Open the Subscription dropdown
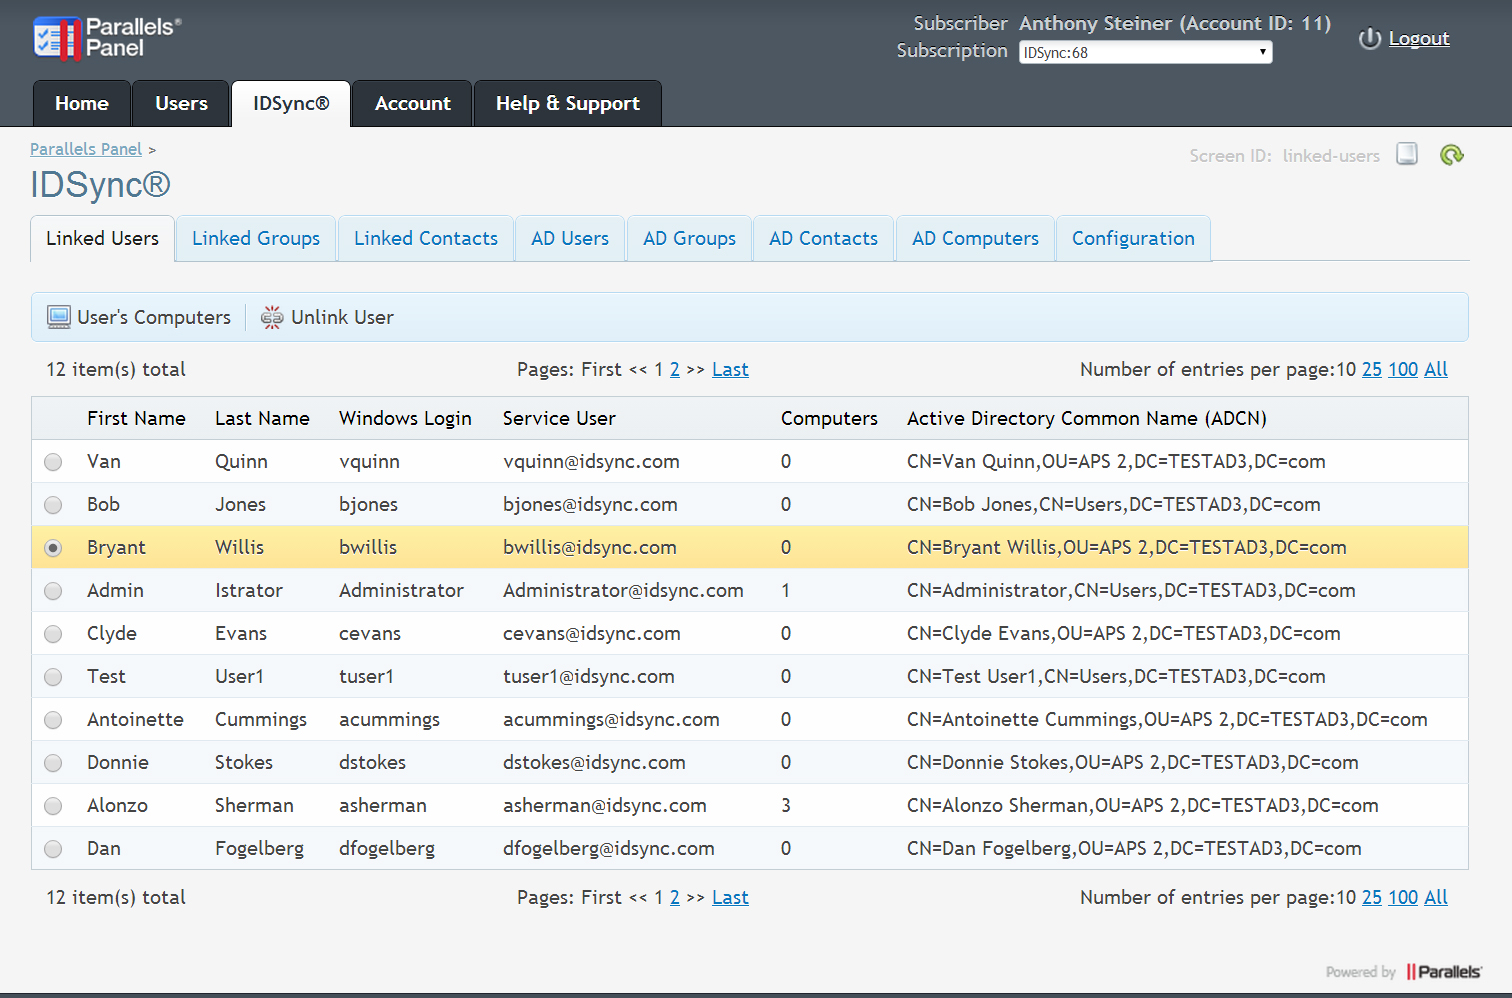Image resolution: width=1512 pixels, height=998 pixels. point(1145,52)
